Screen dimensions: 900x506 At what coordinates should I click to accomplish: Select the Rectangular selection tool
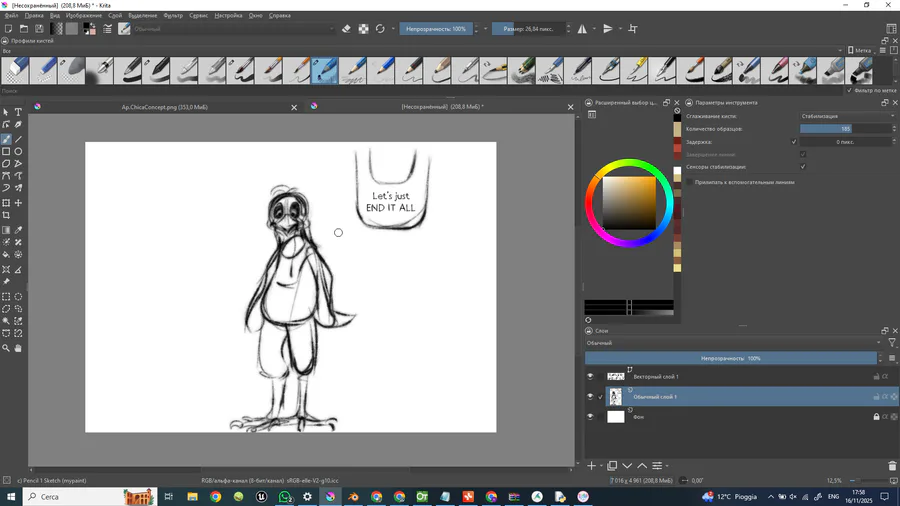pyautogui.click(x=6, y=297)
